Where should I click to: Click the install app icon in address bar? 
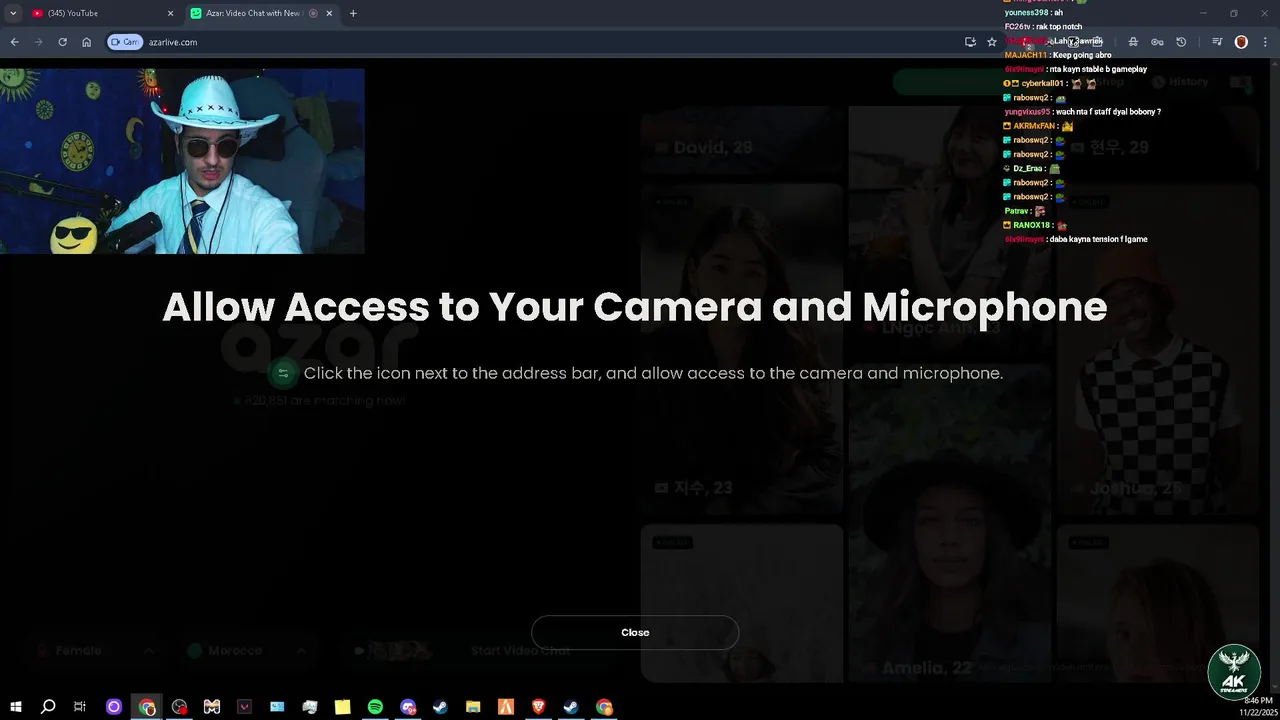pos(970,42)
